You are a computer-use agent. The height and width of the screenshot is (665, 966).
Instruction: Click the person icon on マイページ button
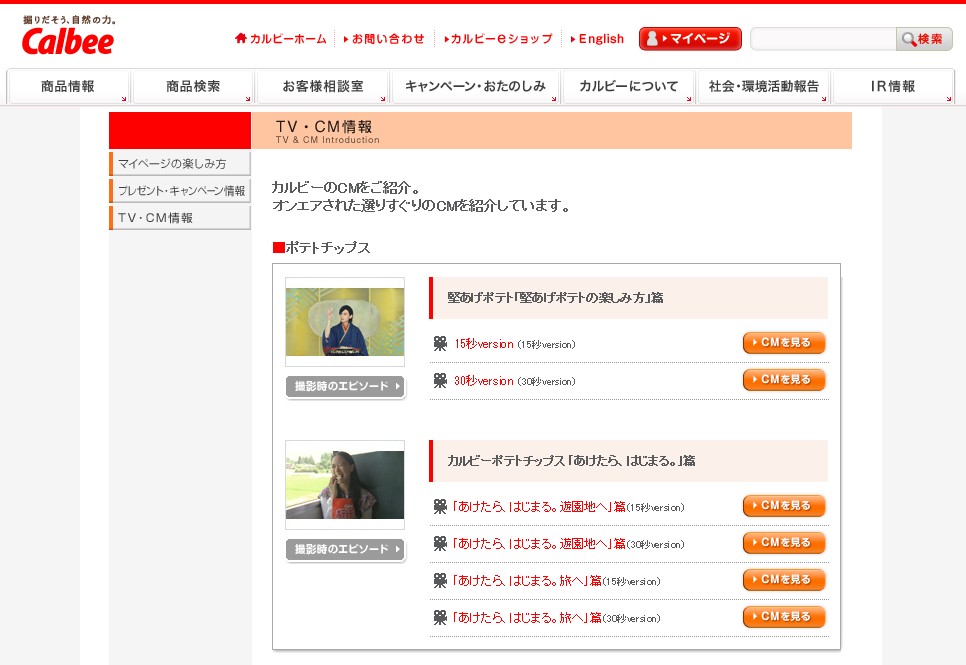[652, 38]
